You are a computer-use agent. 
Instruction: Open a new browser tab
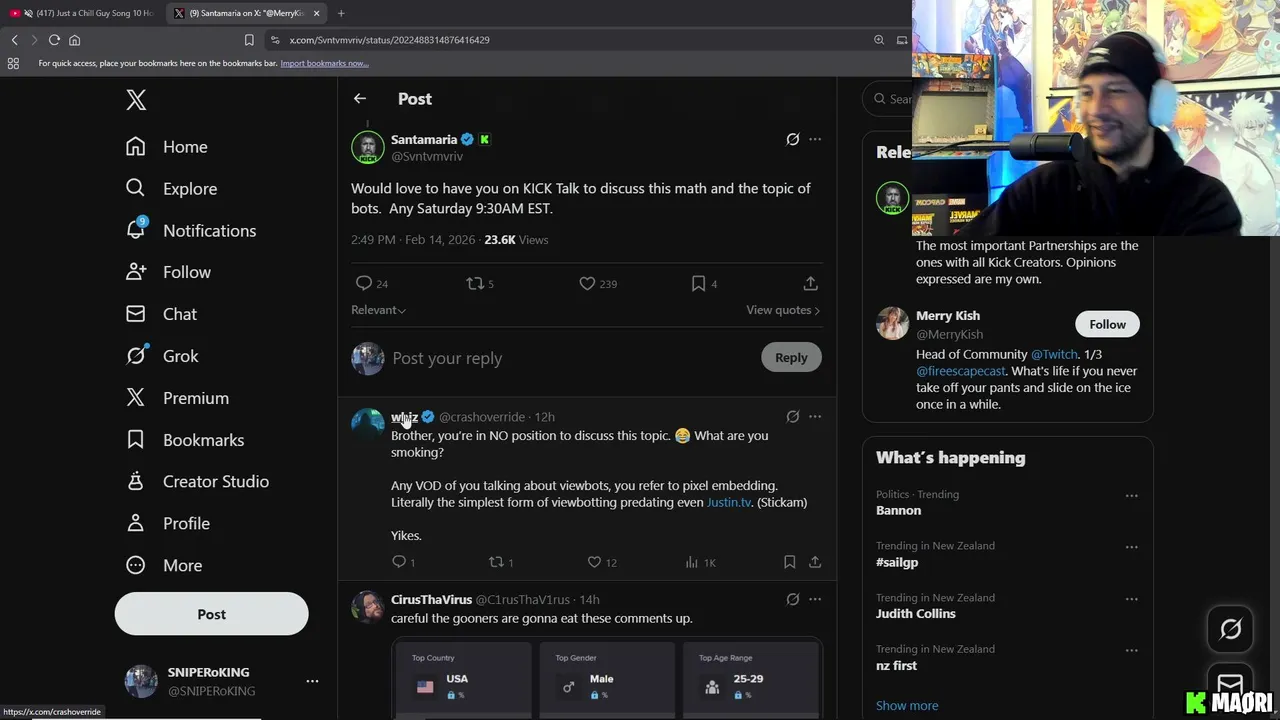point(341,13)
